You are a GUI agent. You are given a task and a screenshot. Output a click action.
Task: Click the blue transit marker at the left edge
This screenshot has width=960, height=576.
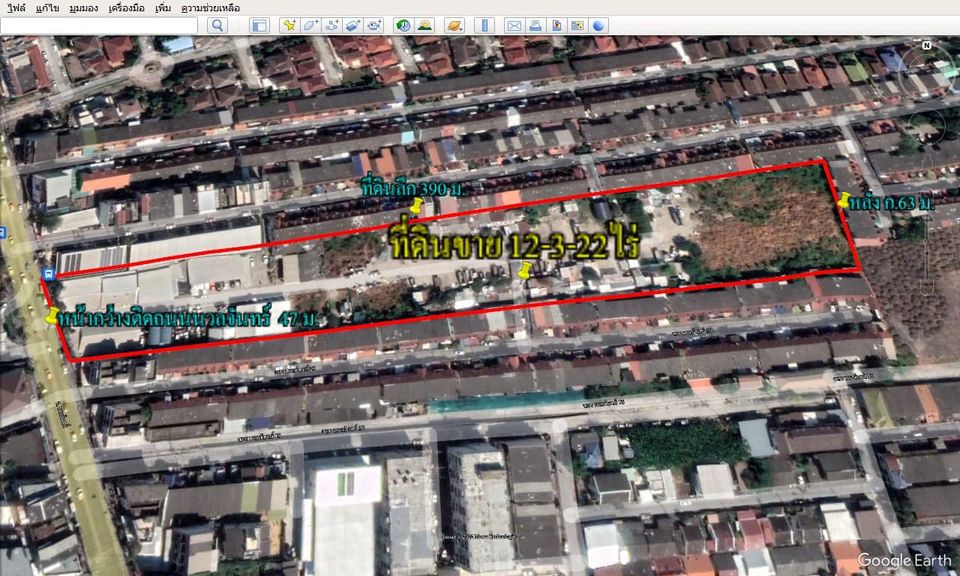(2, 233)
